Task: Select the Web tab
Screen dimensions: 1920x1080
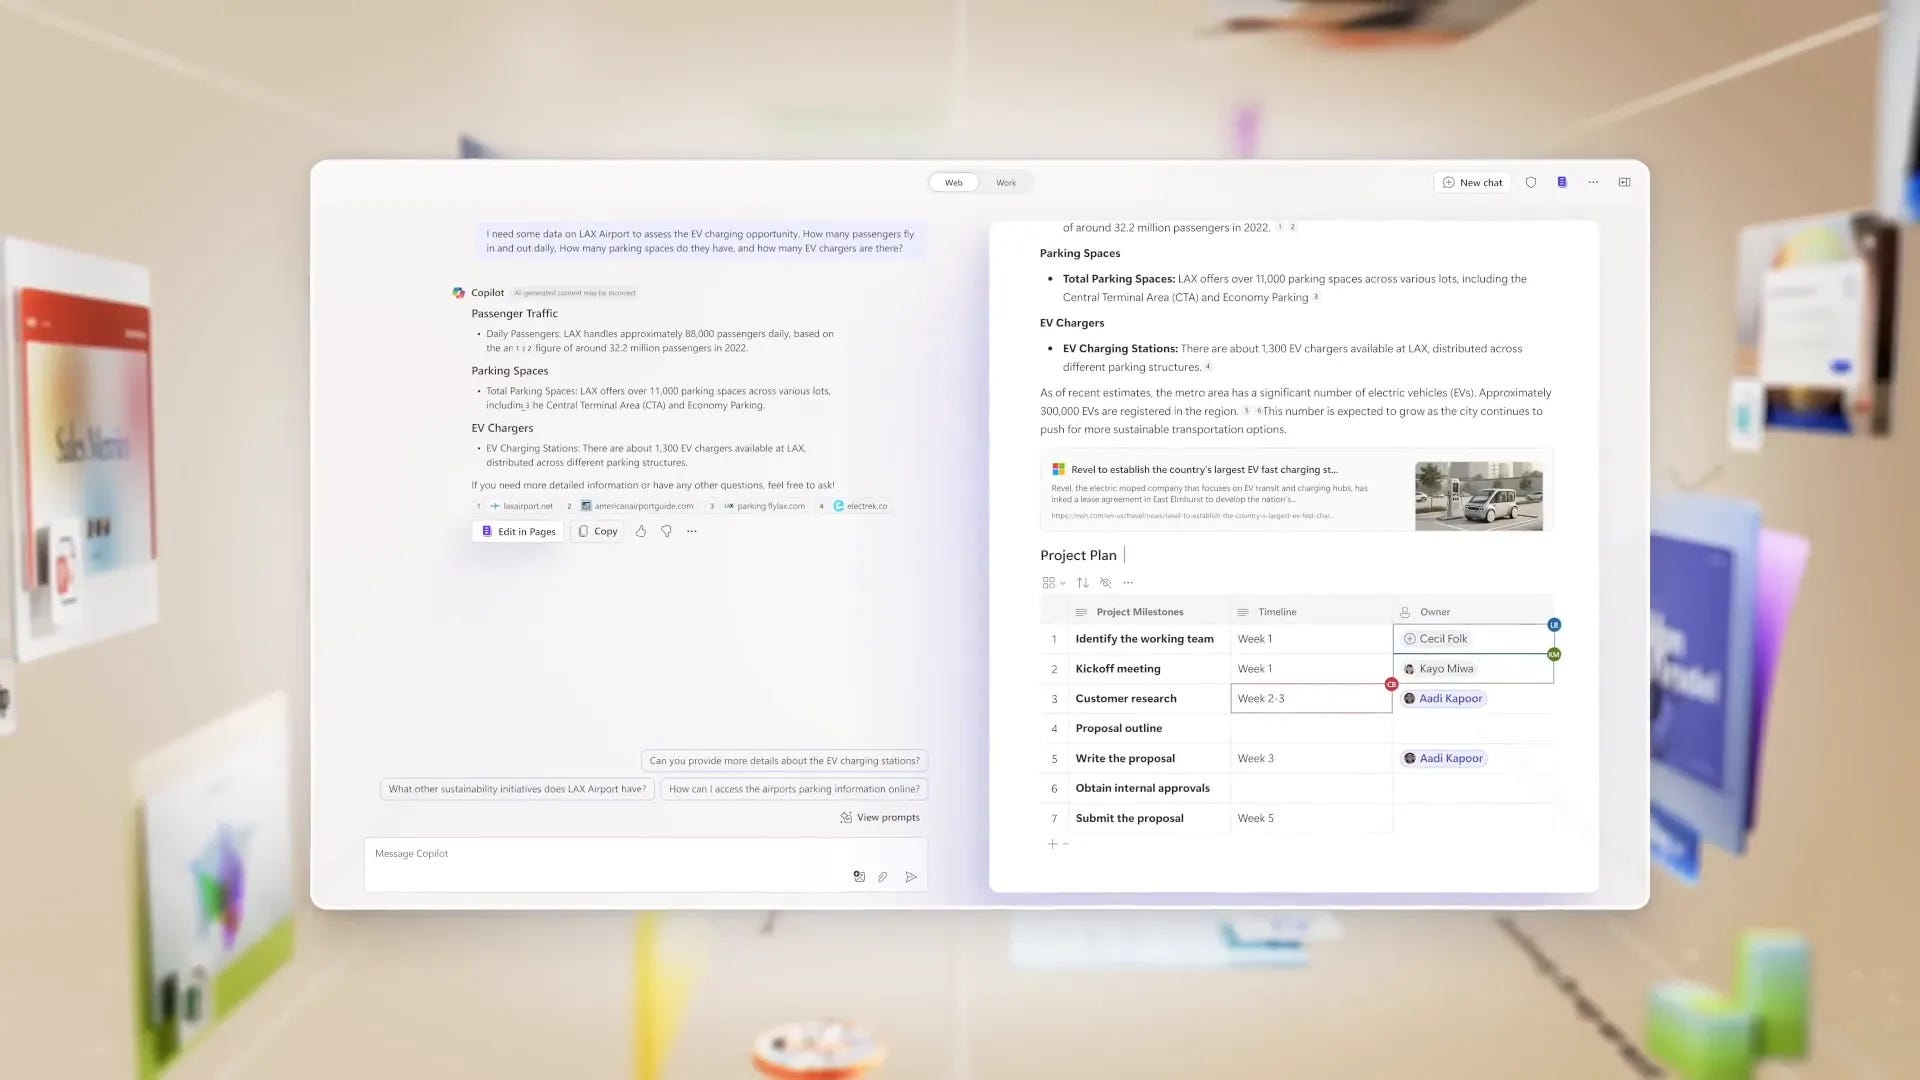Action: [x=953, y=182]
